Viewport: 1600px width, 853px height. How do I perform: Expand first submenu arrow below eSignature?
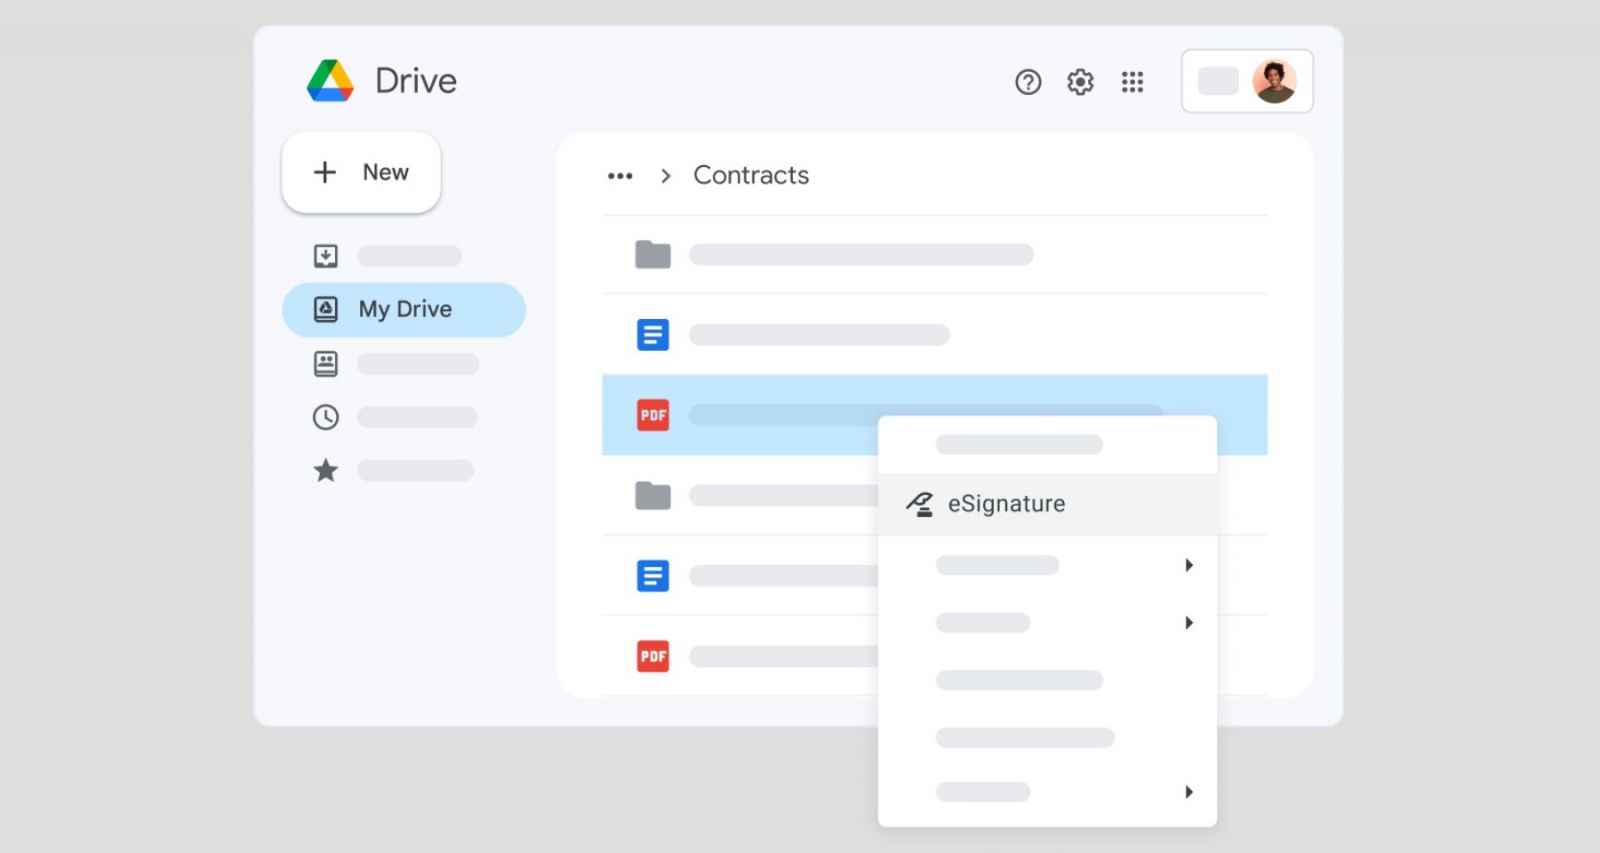[1189, 565]
